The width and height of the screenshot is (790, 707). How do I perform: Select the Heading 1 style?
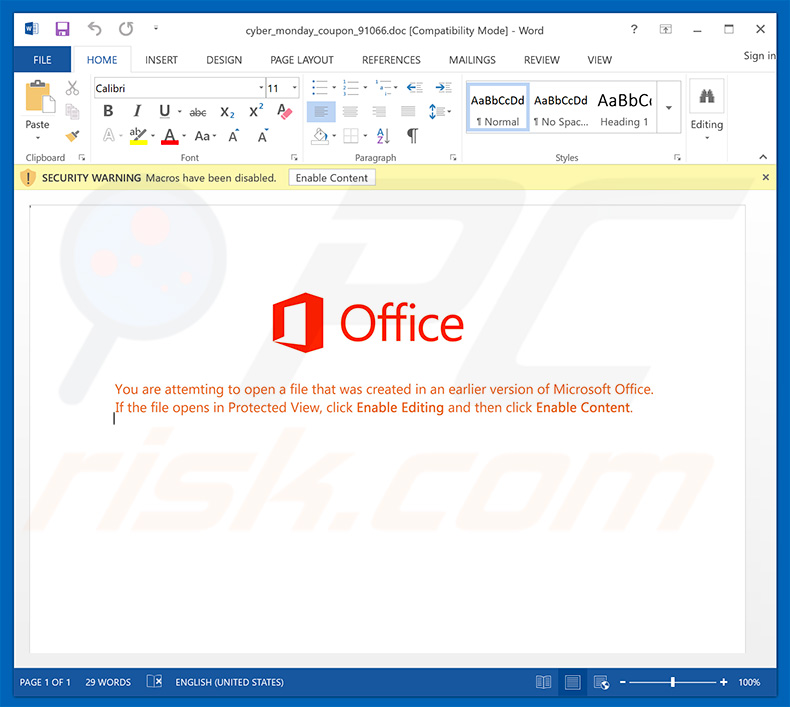(x=624, y=108)
